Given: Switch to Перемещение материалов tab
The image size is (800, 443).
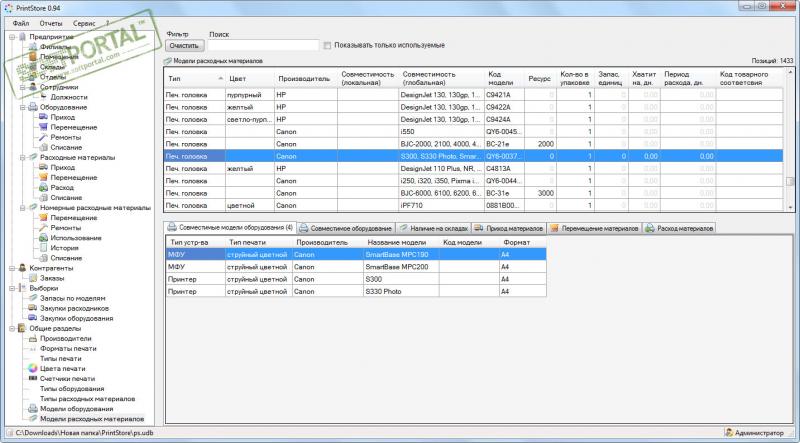Looking at the screenshot, I should point(594,229).
